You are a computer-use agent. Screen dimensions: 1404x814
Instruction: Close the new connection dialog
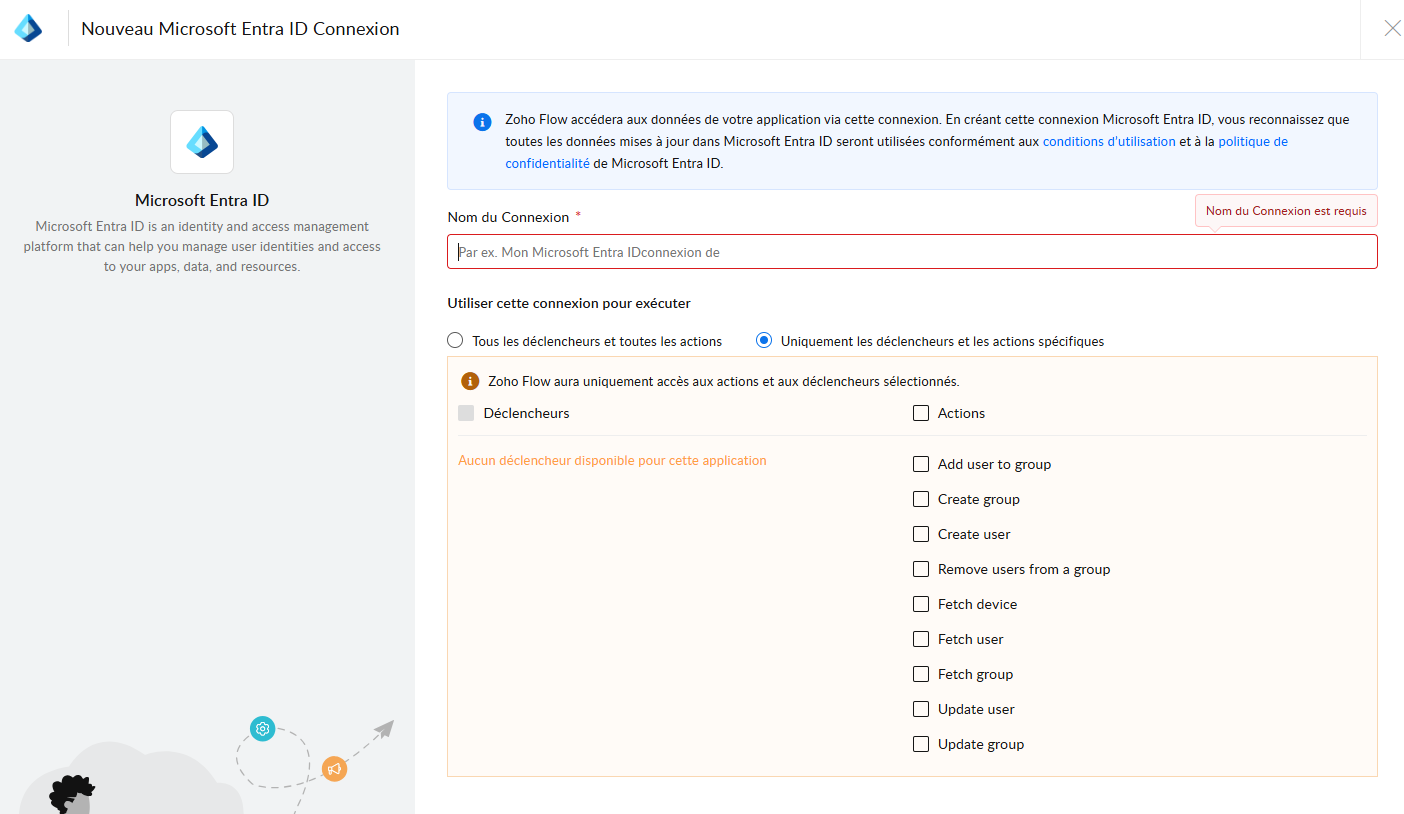(1392, 28)
